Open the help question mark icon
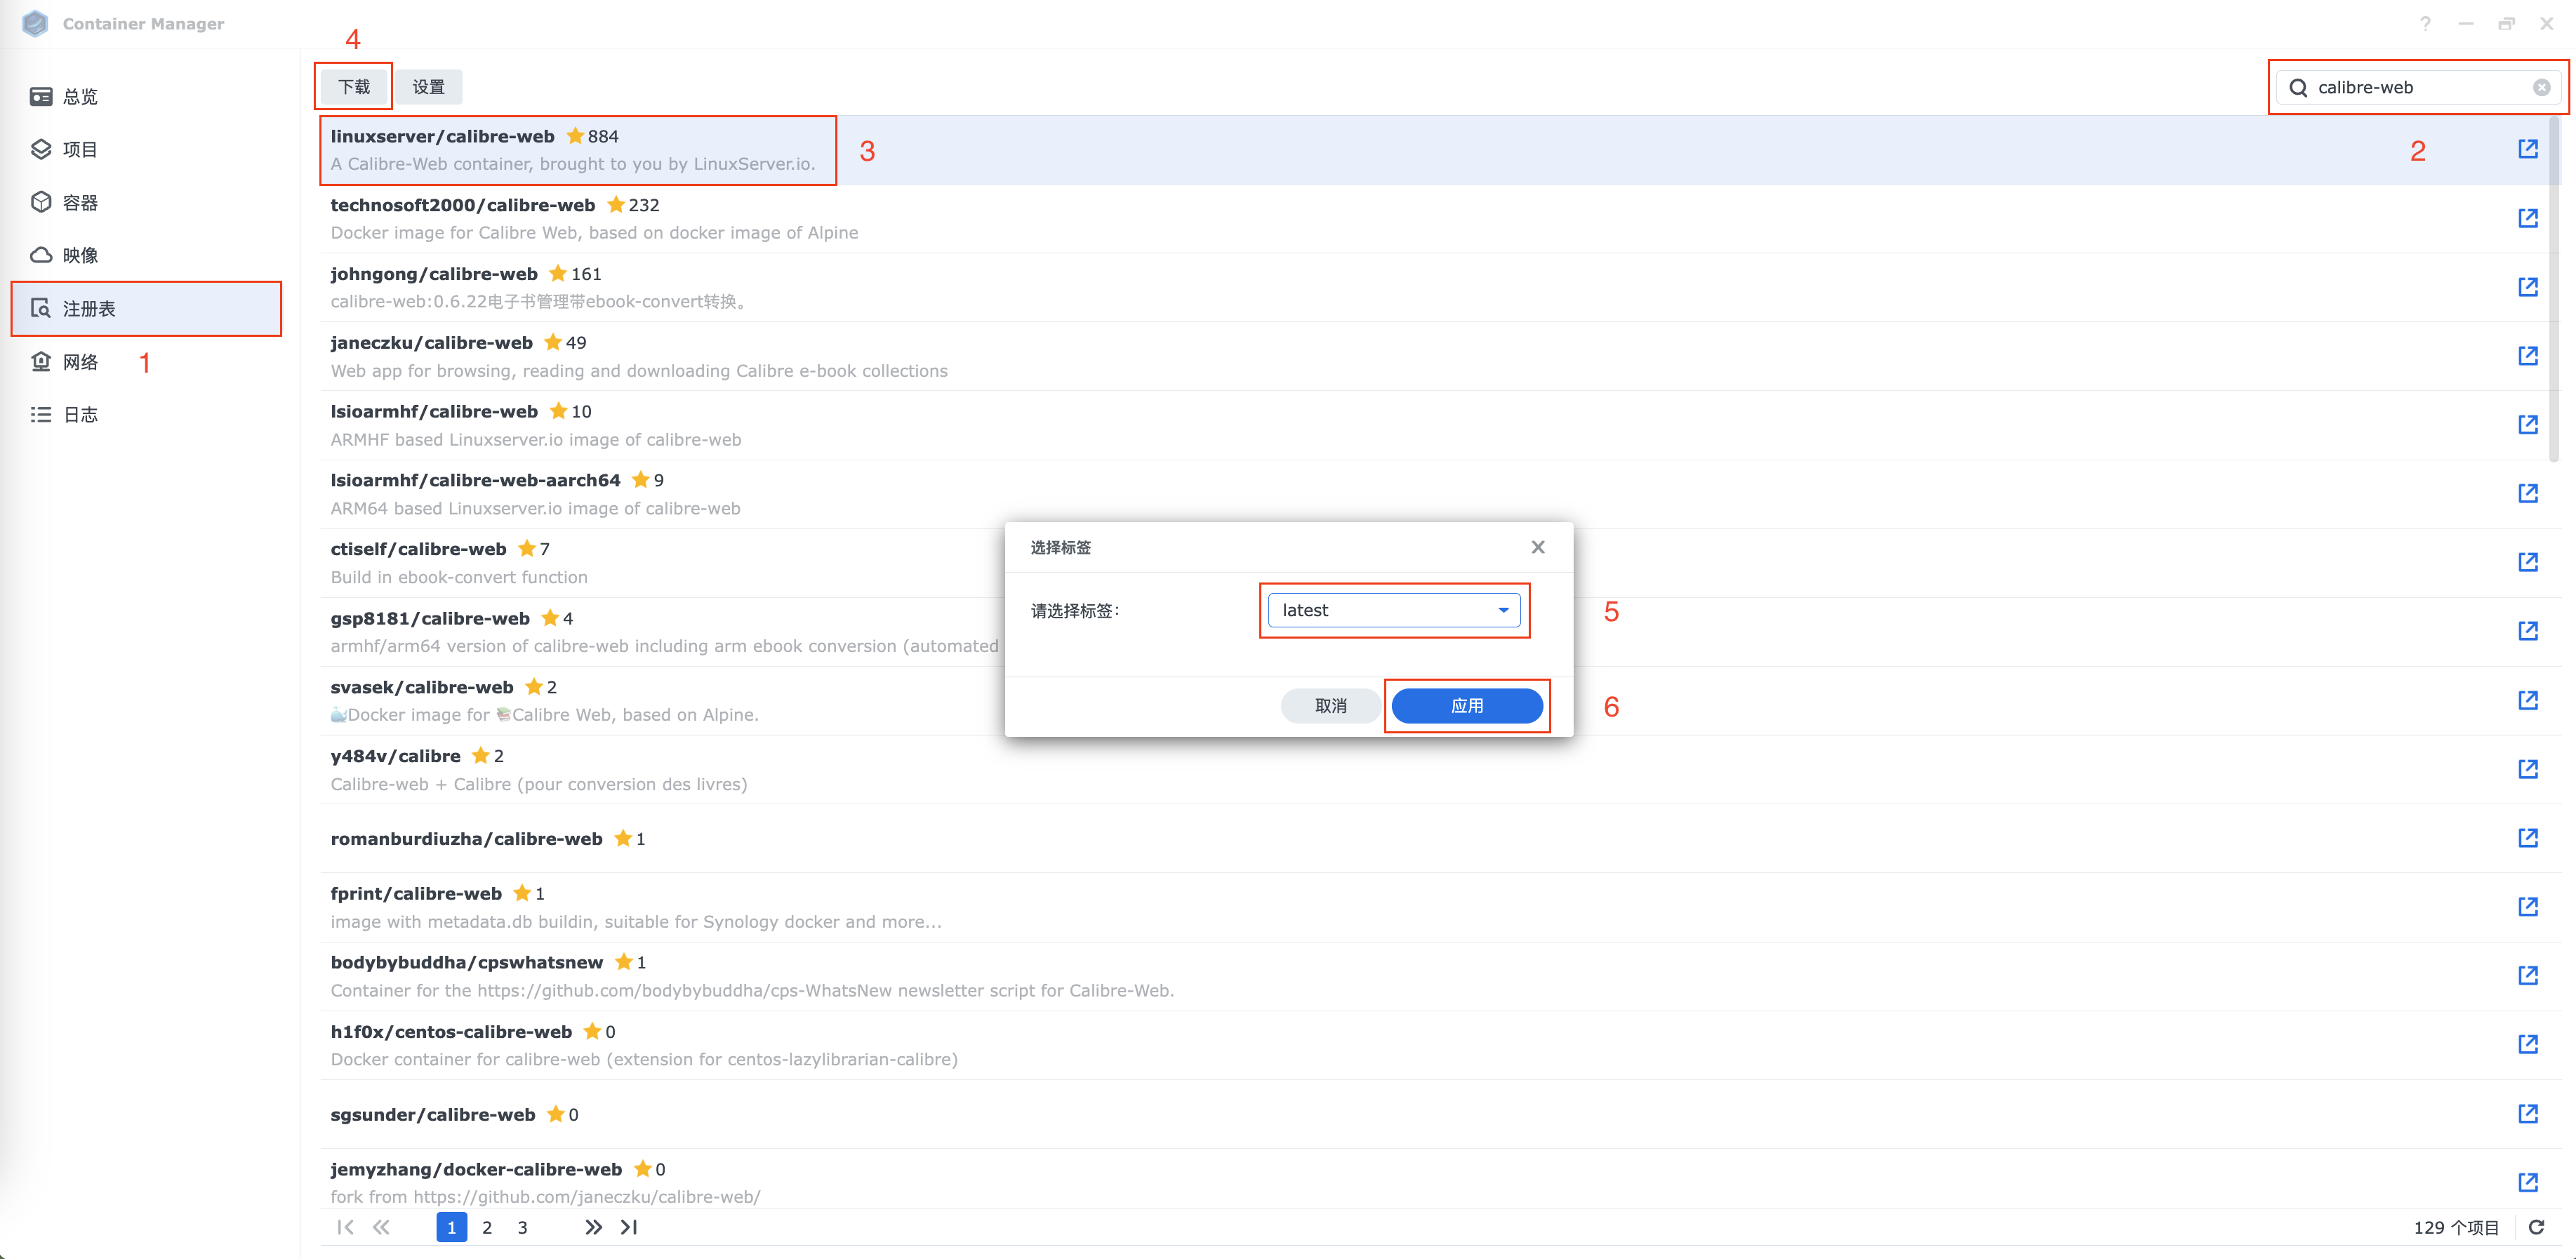This screenshot has width=2576, height=1259. [x=2425, y=24]
